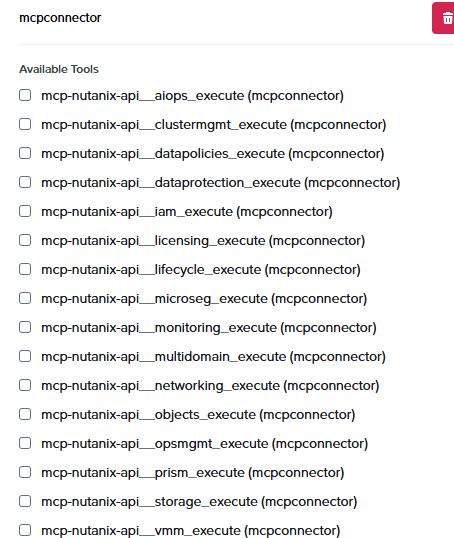Viewport: 454px width, 538px height.
Task: Tick the networking_execute checkbox
Action: pos(25,385)
